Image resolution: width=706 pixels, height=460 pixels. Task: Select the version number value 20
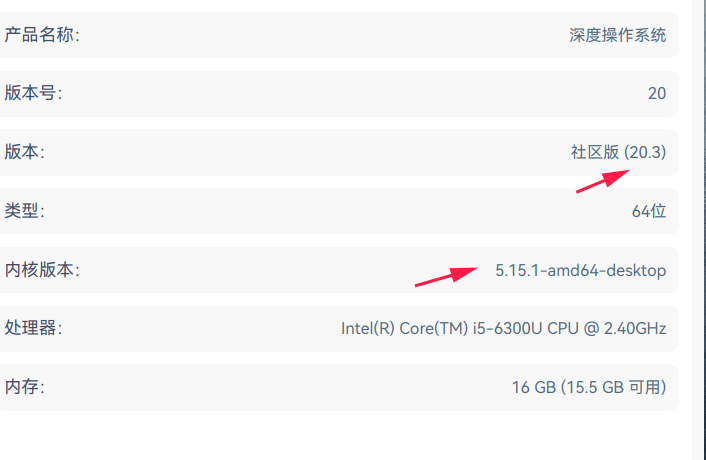[x=656, y=93]
